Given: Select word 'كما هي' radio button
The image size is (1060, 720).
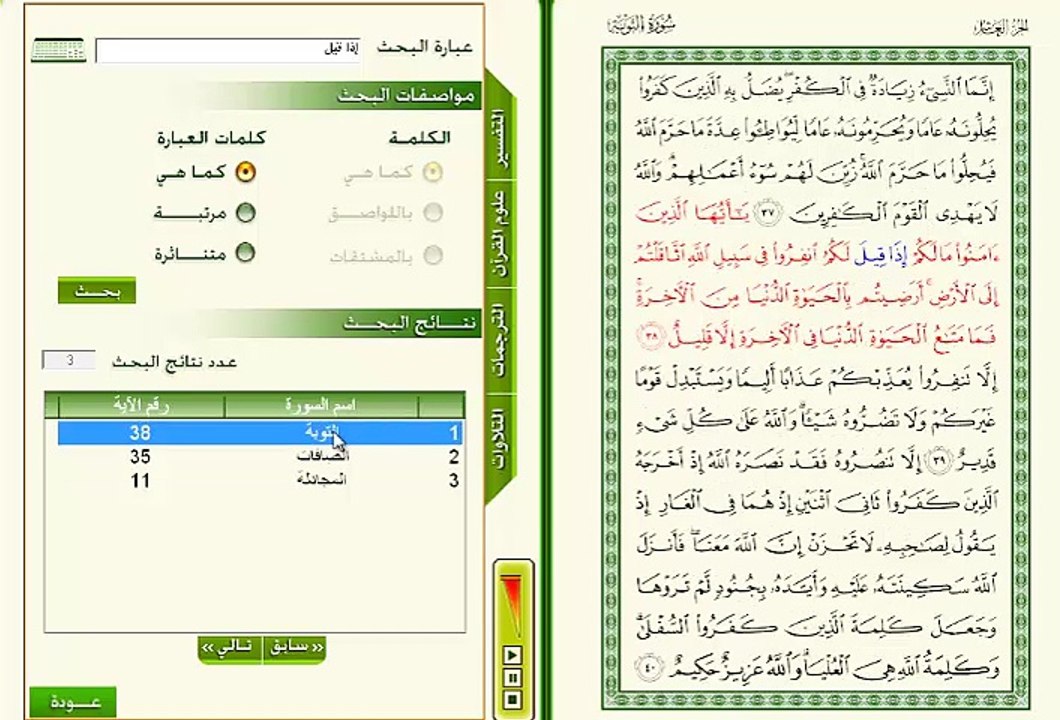Looking at the screenshot, I should tap(433, 172).
